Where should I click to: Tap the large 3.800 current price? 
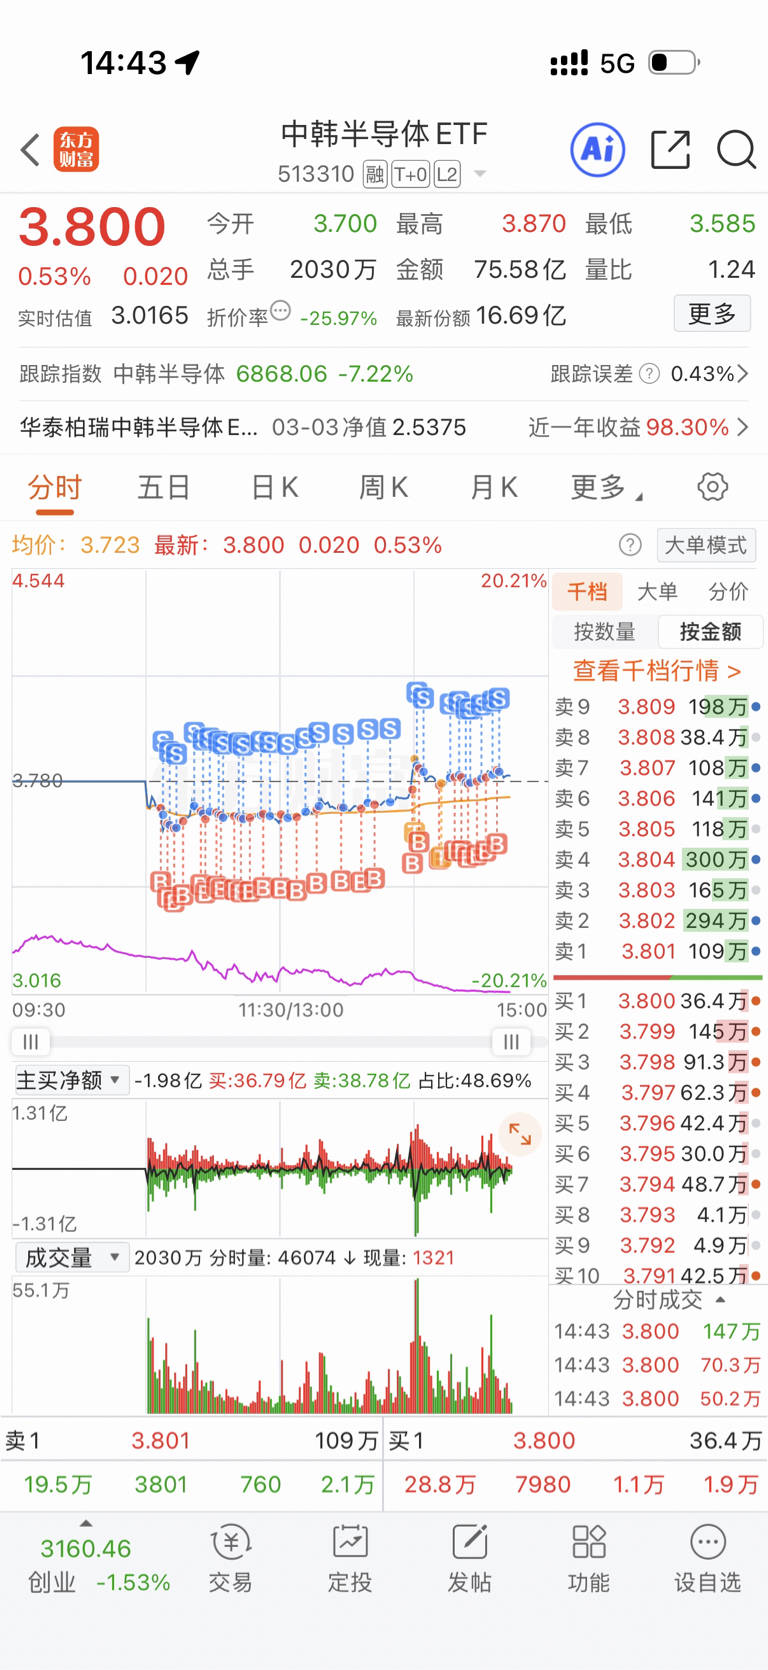pos(92,227)
